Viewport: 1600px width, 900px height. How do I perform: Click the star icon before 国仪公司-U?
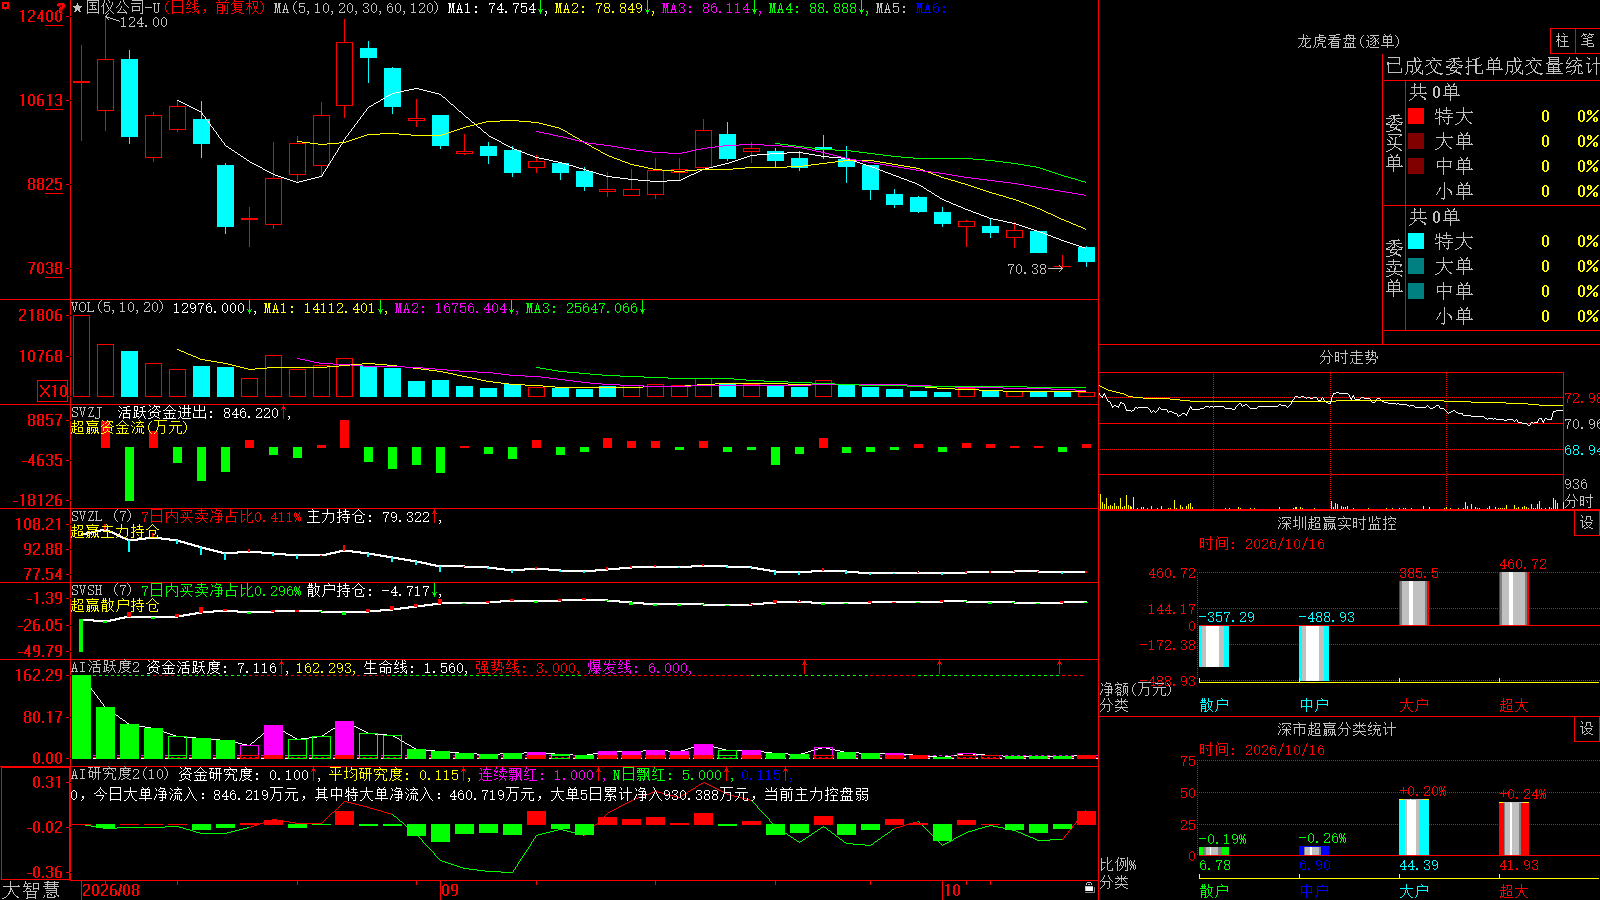78,8
